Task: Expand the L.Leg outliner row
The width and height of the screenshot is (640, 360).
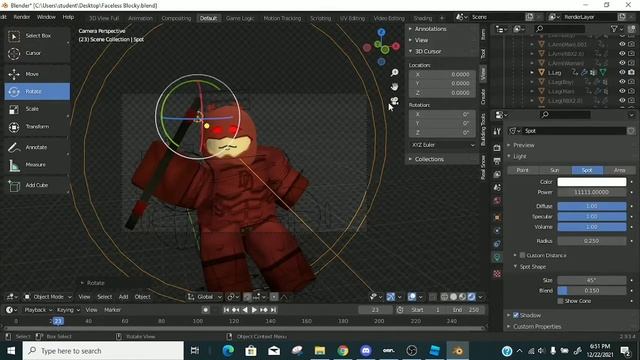Action: click(x=532, y=72)
